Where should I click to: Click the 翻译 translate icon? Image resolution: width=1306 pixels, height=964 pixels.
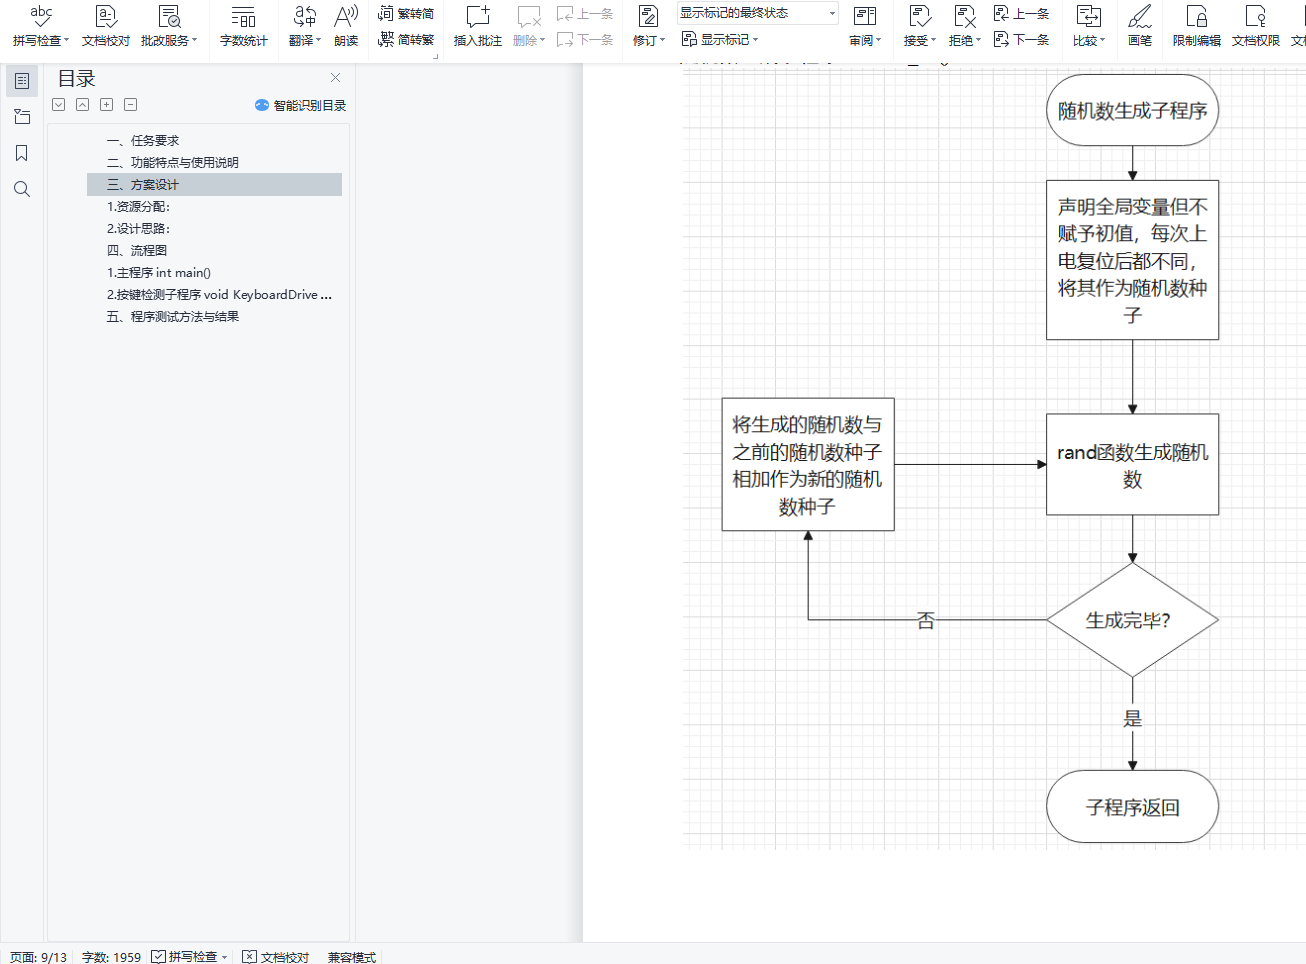[305, 16]
